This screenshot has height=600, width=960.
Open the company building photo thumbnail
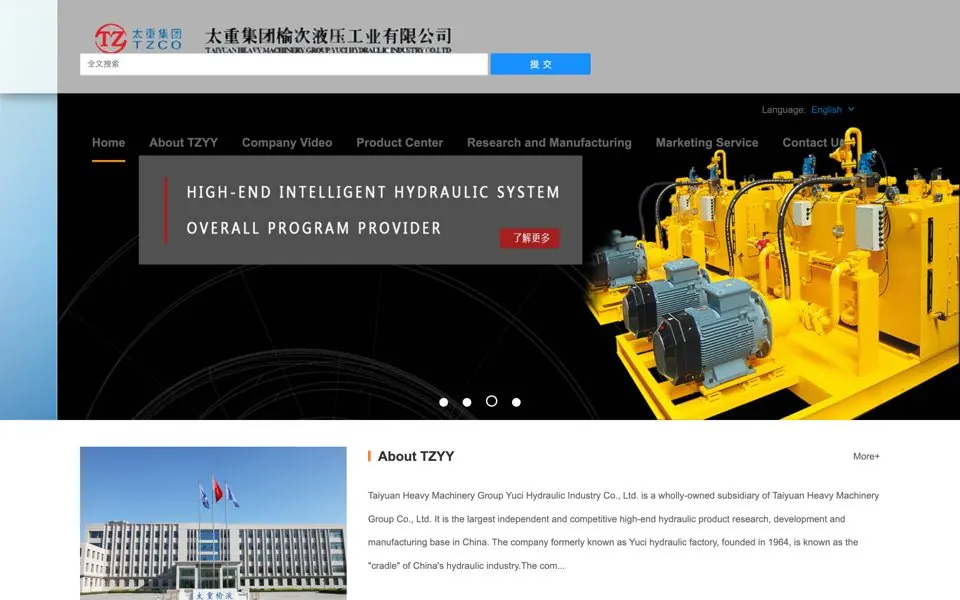pos(213,523)
